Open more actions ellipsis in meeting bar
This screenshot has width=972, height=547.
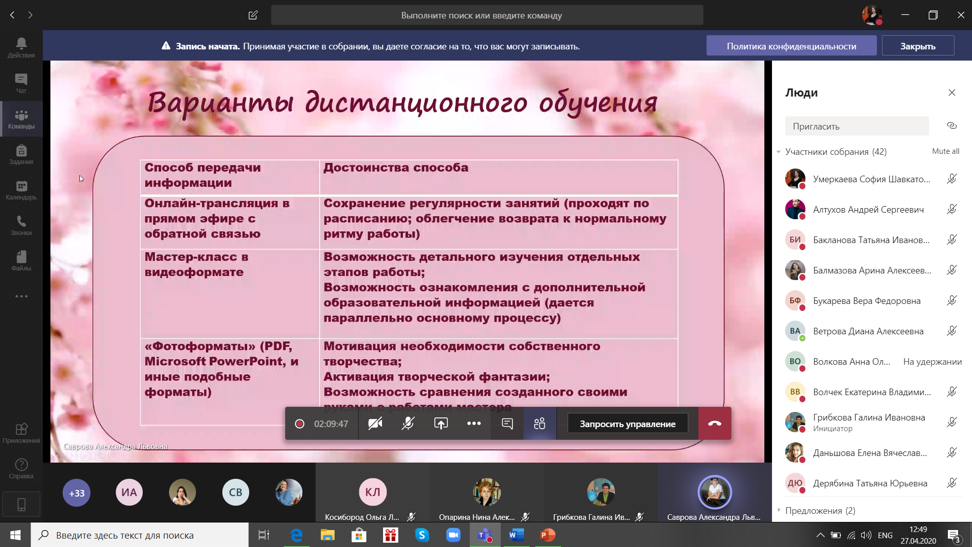(474, 424)
